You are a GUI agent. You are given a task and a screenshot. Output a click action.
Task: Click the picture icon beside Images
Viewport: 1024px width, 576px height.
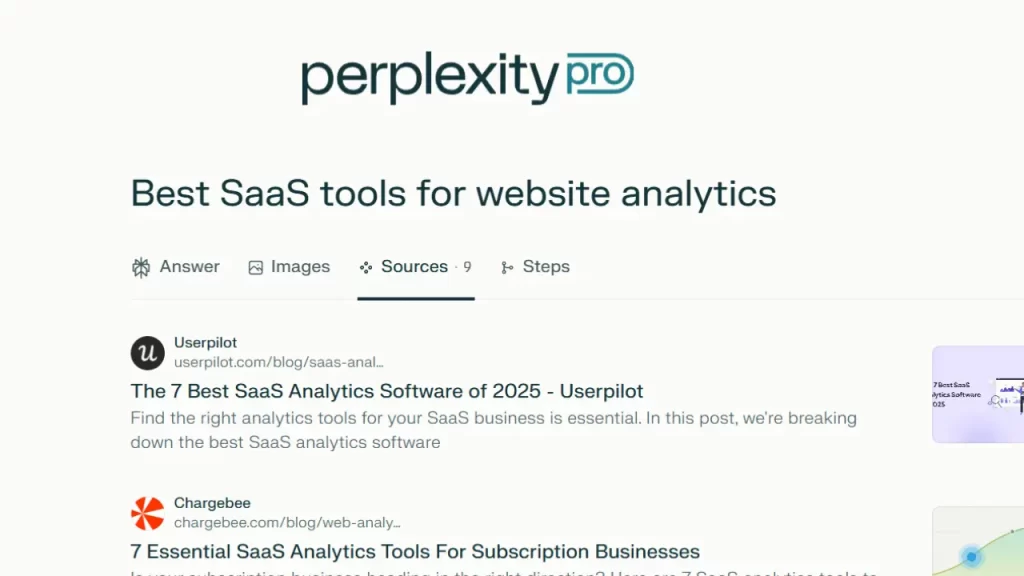click(x=256, y=267)
